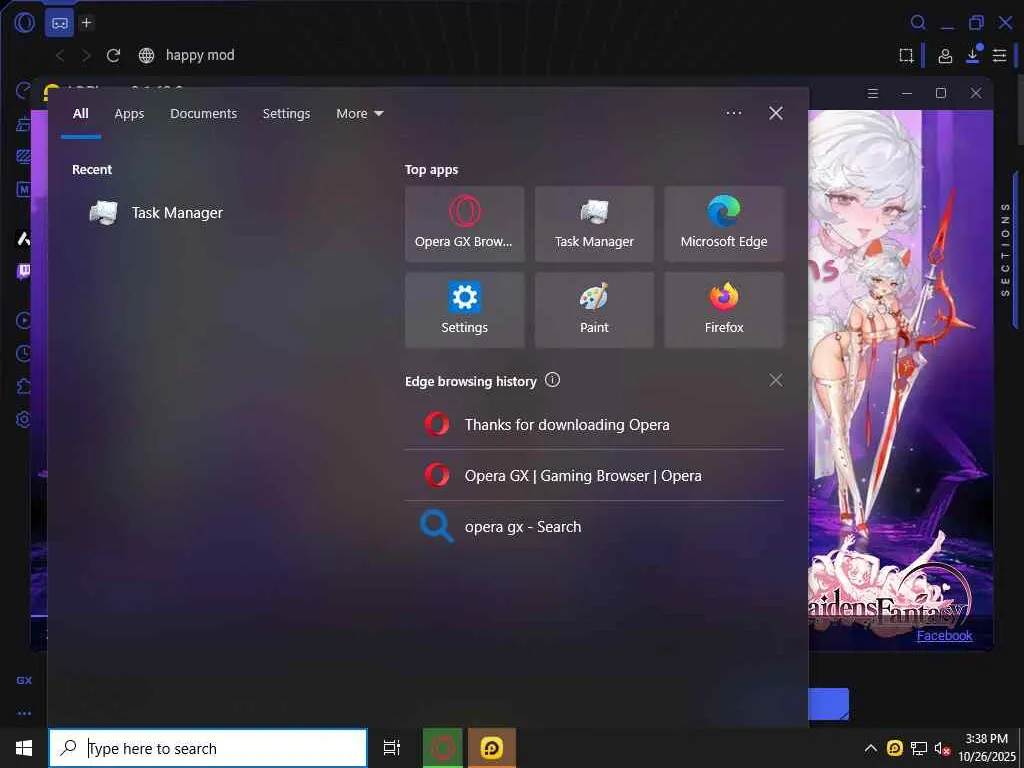Follow the Facebook link in LDPlayer window
This screenshot has width=1024, height=768.
tap(944, 635)
